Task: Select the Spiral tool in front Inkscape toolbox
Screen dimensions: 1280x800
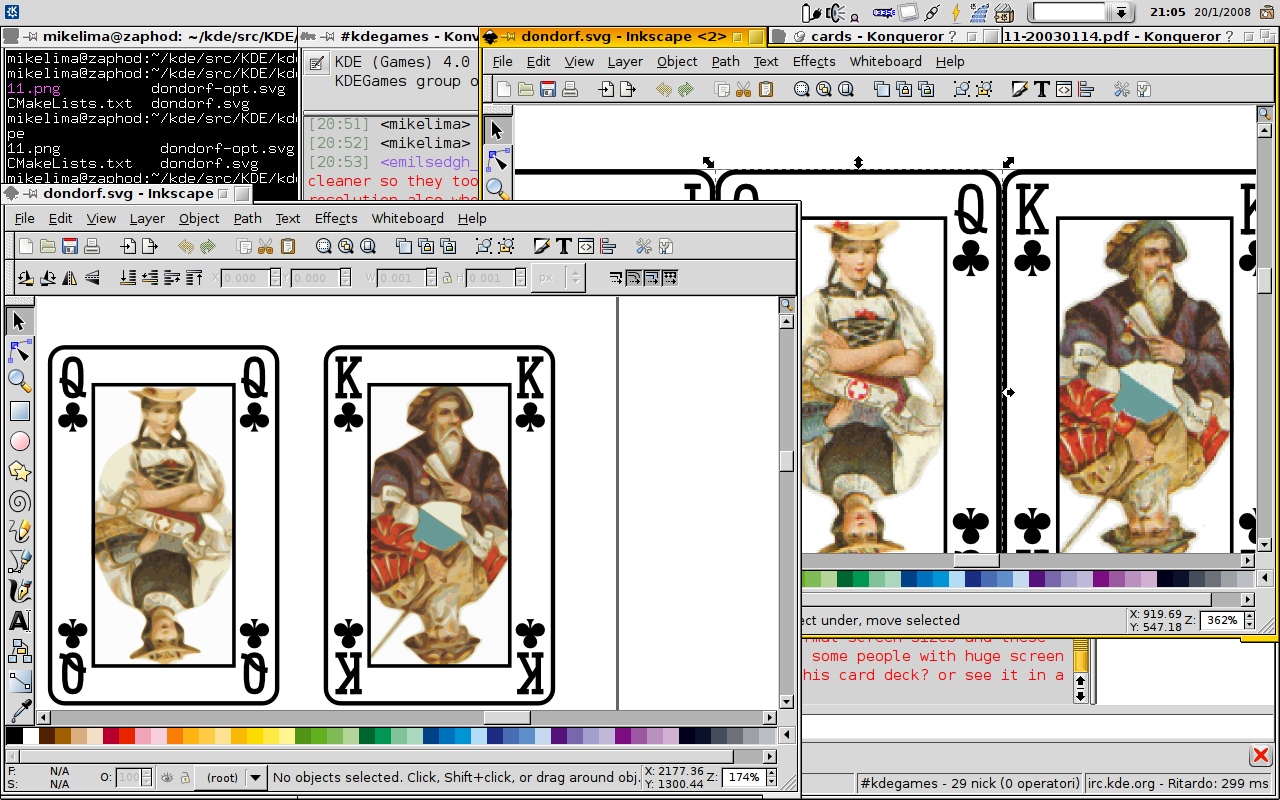Action: (x=19, y=501)
